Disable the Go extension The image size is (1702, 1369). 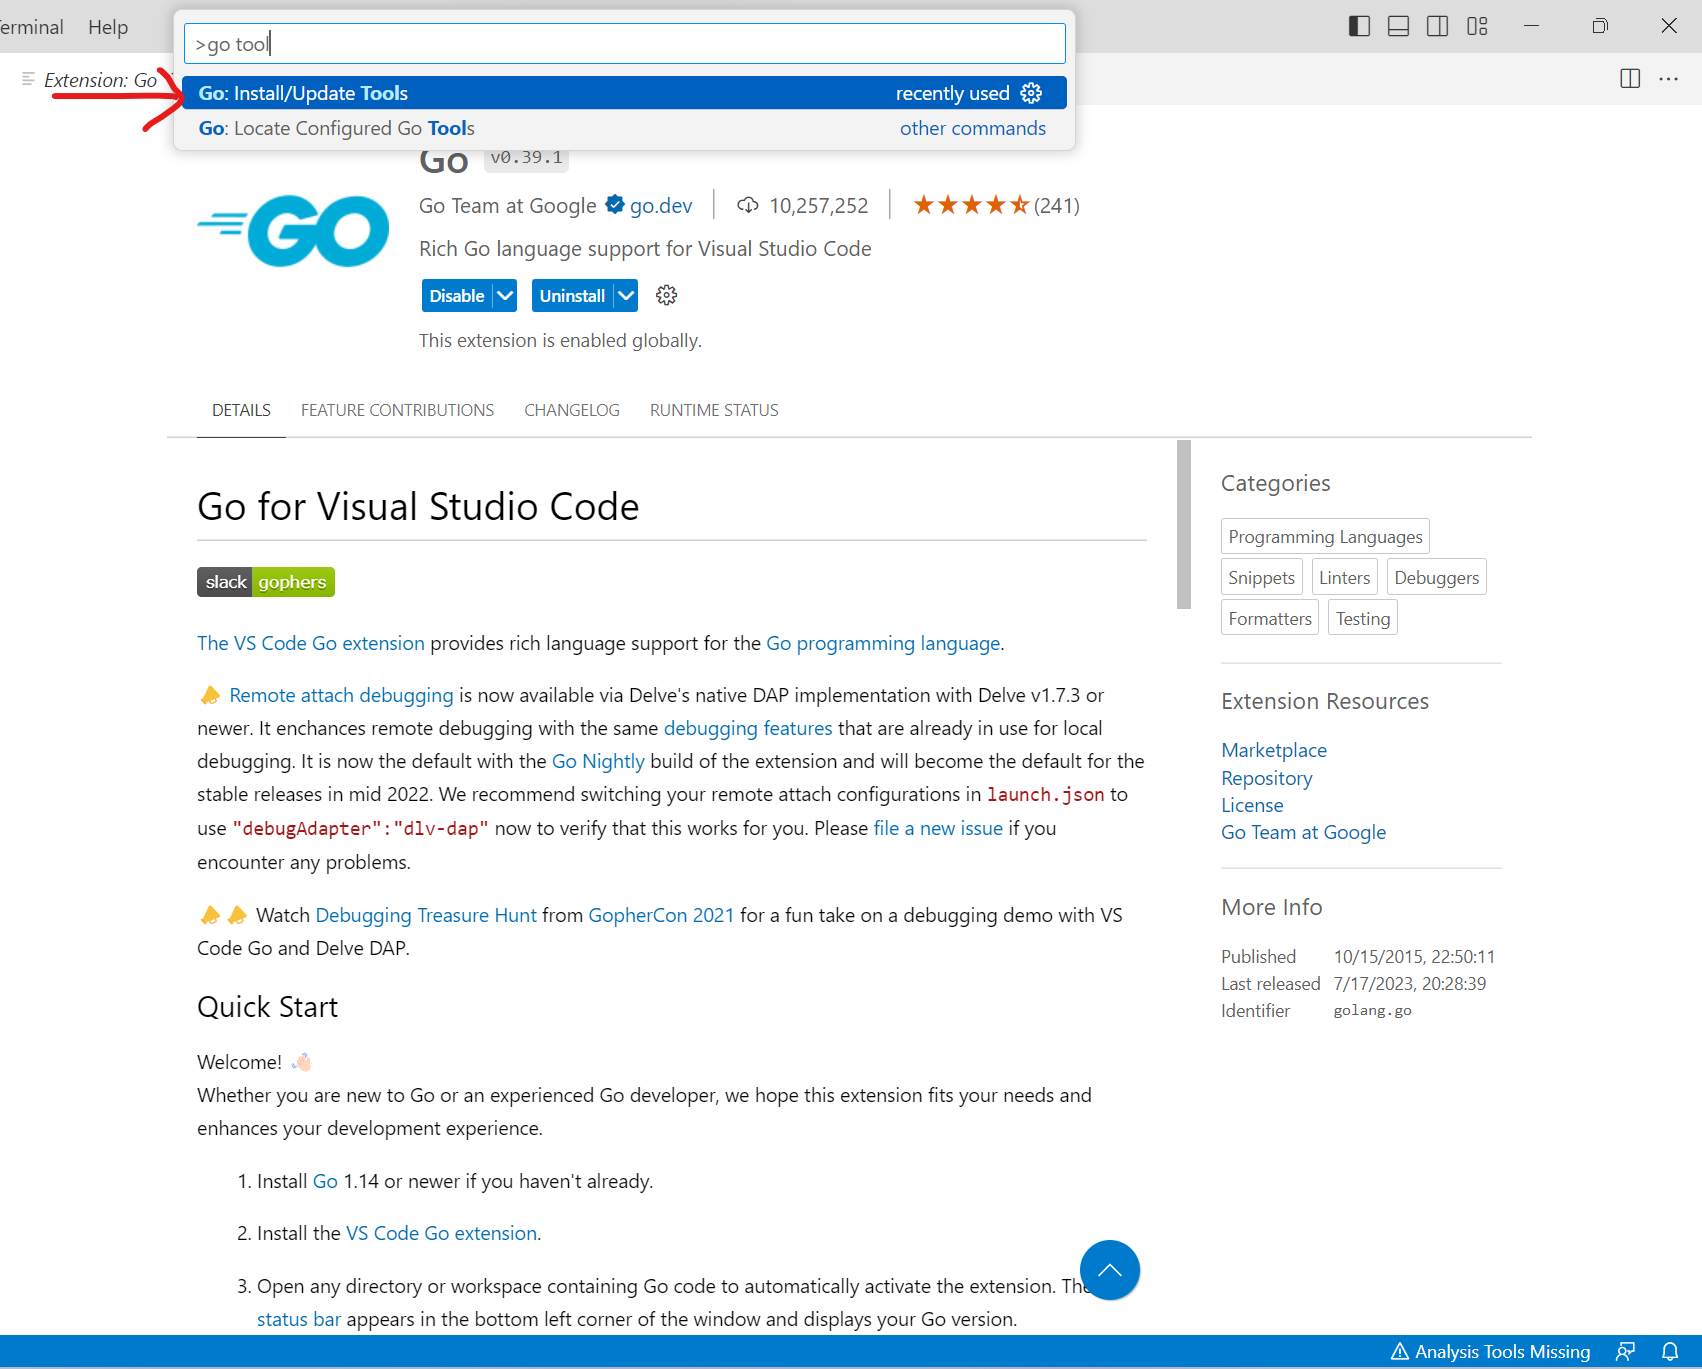click(457, 296)
